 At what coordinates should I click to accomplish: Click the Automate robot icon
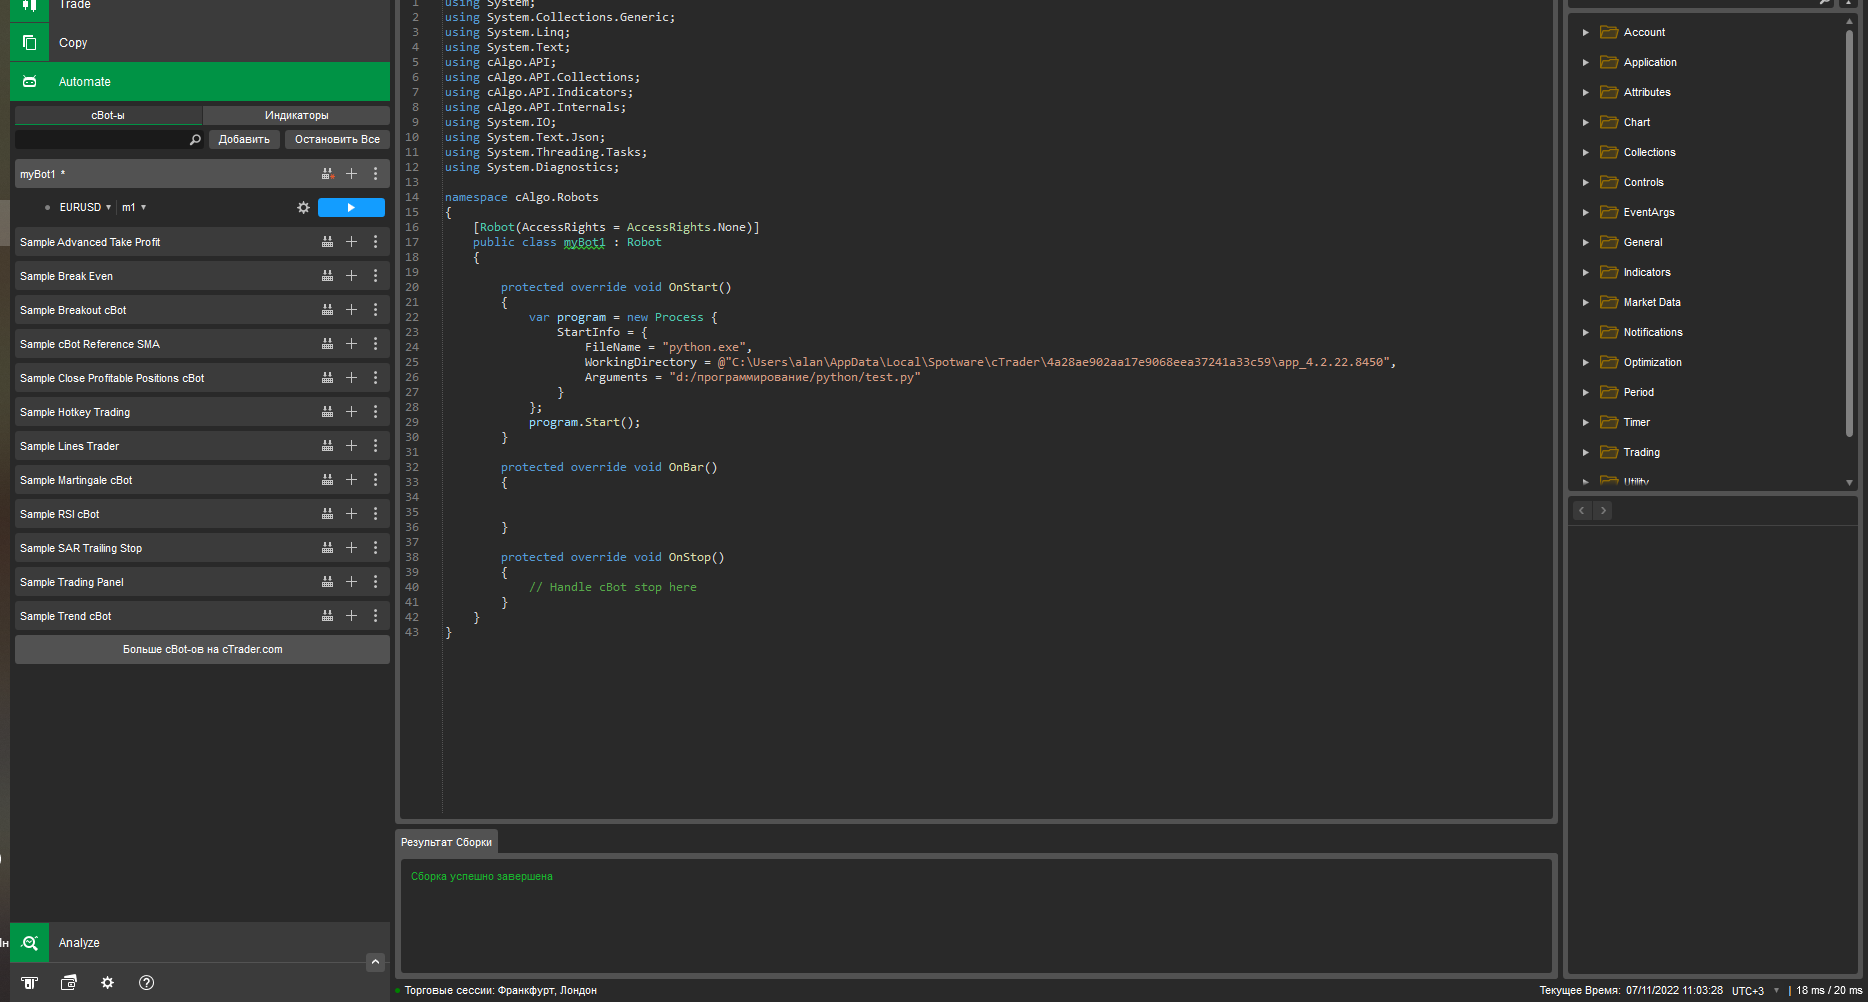tap(29, 82)
